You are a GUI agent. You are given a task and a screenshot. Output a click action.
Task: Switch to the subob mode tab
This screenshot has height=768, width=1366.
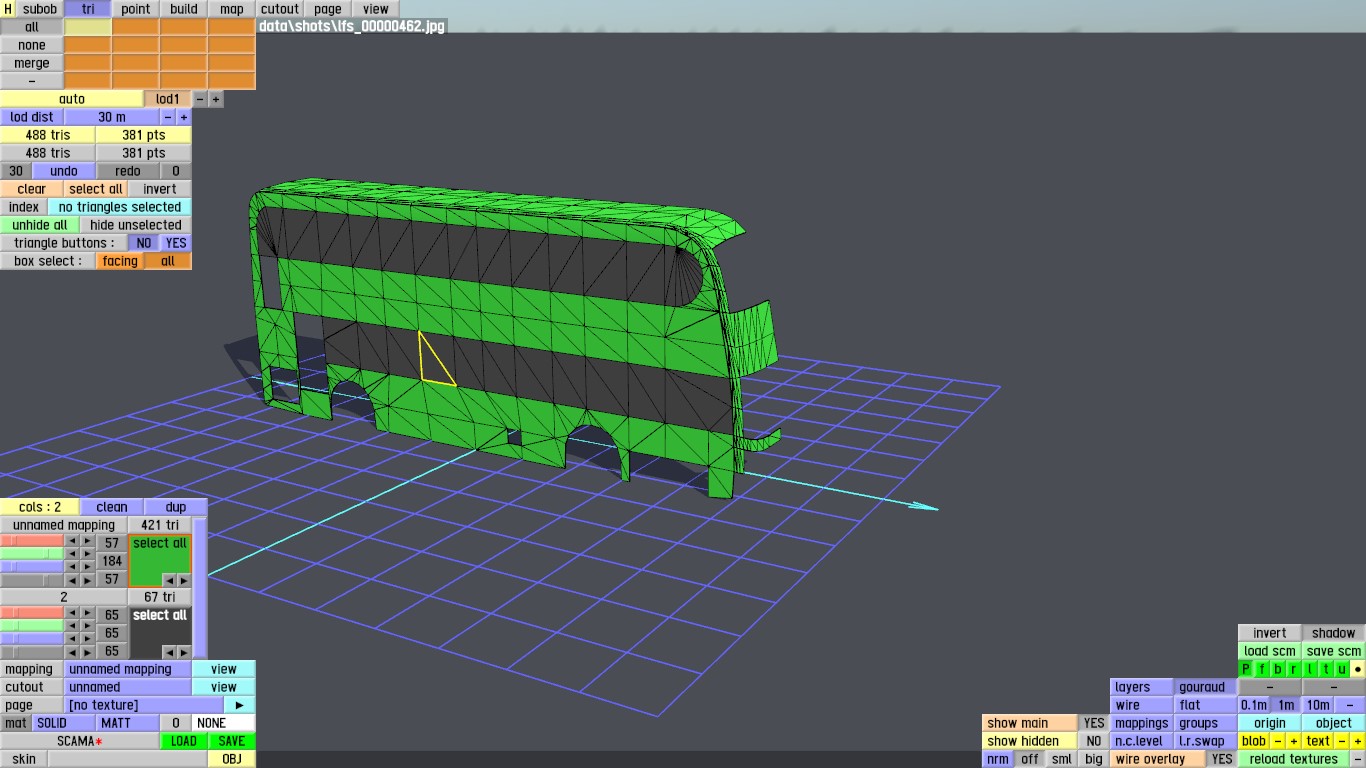[x=40, y=9]
